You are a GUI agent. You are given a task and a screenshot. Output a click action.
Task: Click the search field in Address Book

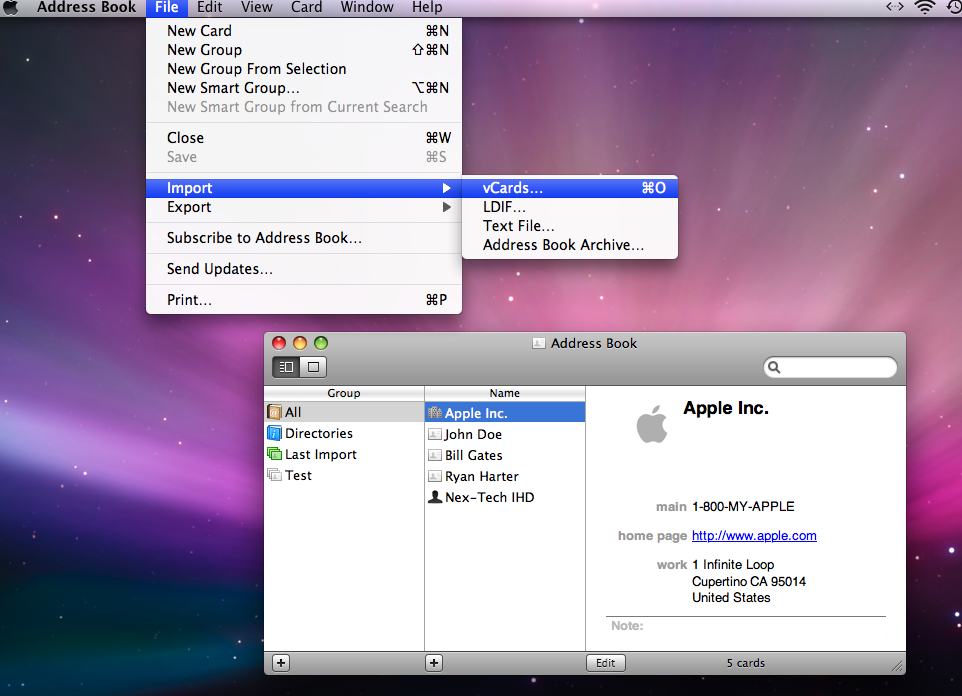pyautogui.click(x=830, y=367)
